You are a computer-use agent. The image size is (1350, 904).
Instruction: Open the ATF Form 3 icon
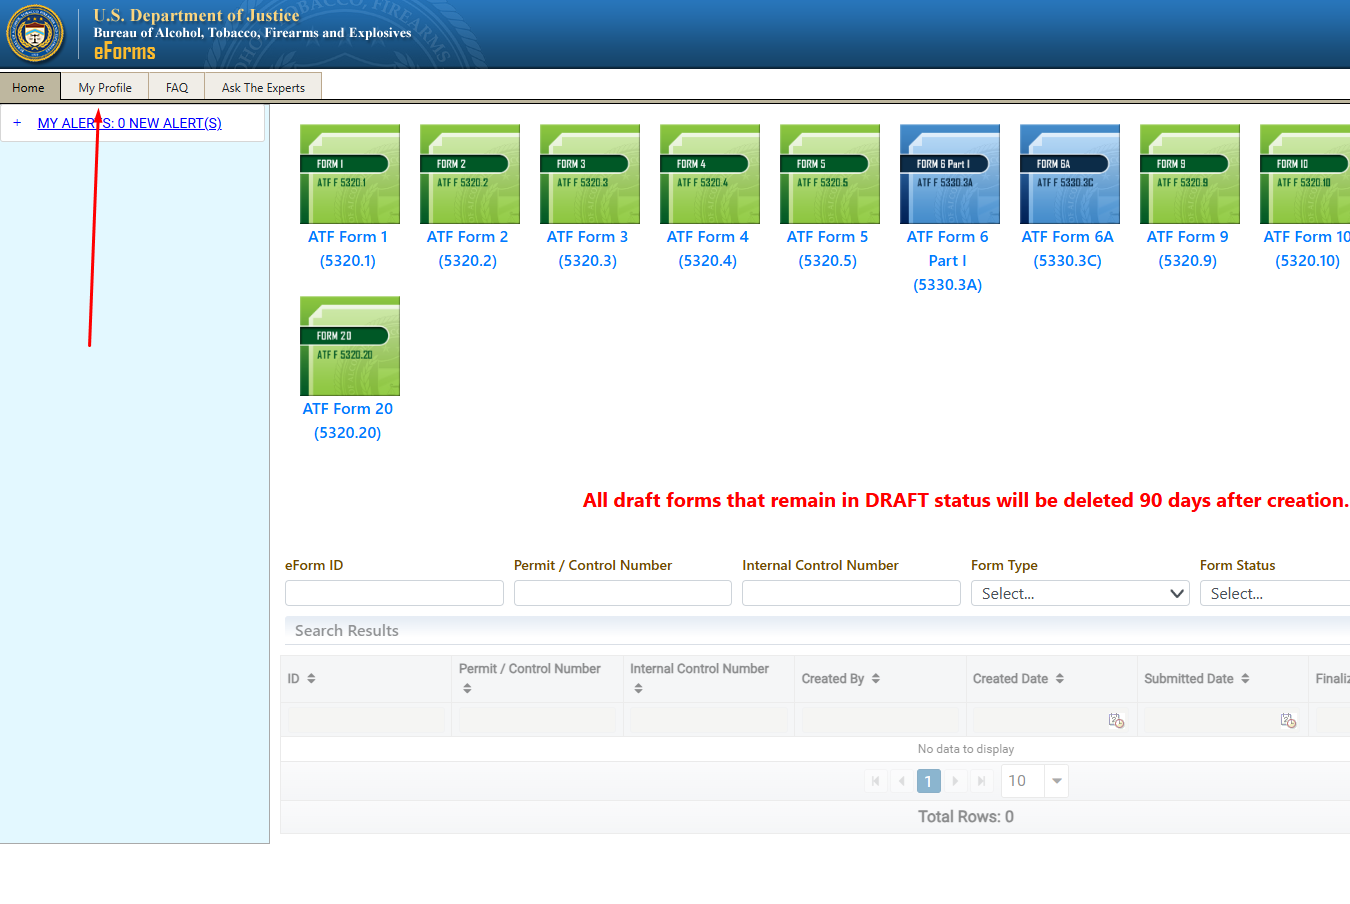pos(589,174)
